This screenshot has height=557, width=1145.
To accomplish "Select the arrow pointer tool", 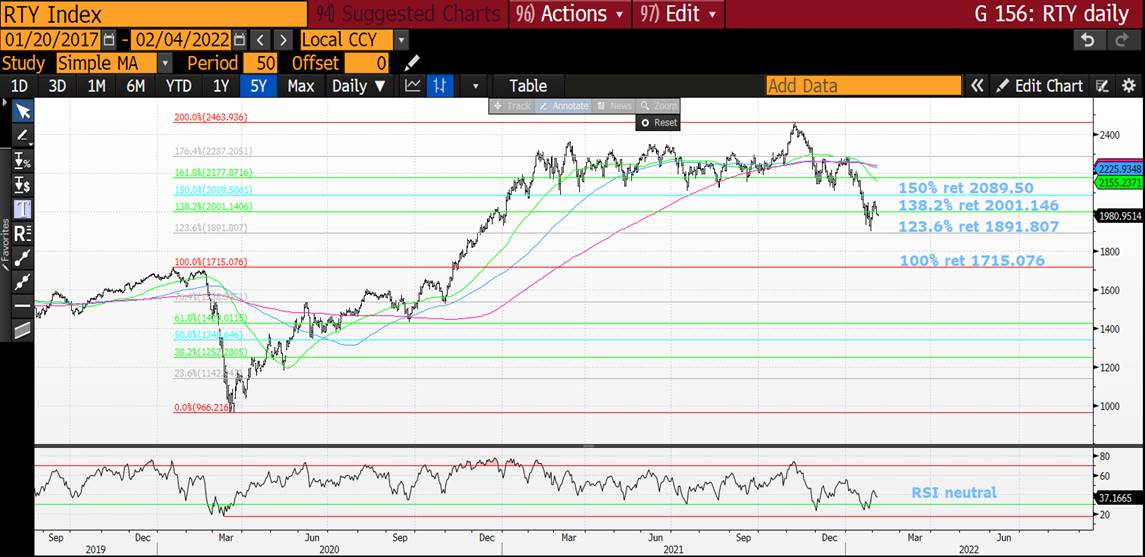I will tap(23, 111).
